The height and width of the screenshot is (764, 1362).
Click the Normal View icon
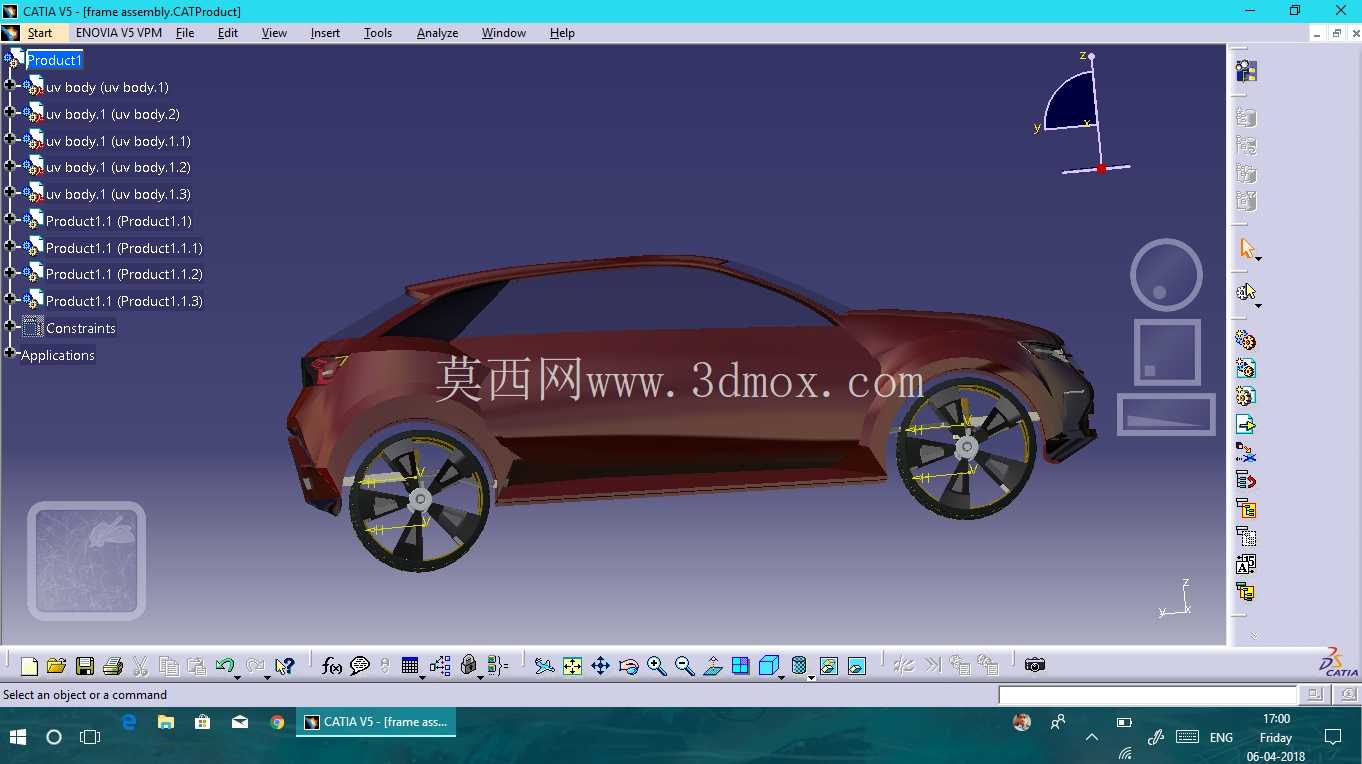click(x=713, y=666)
